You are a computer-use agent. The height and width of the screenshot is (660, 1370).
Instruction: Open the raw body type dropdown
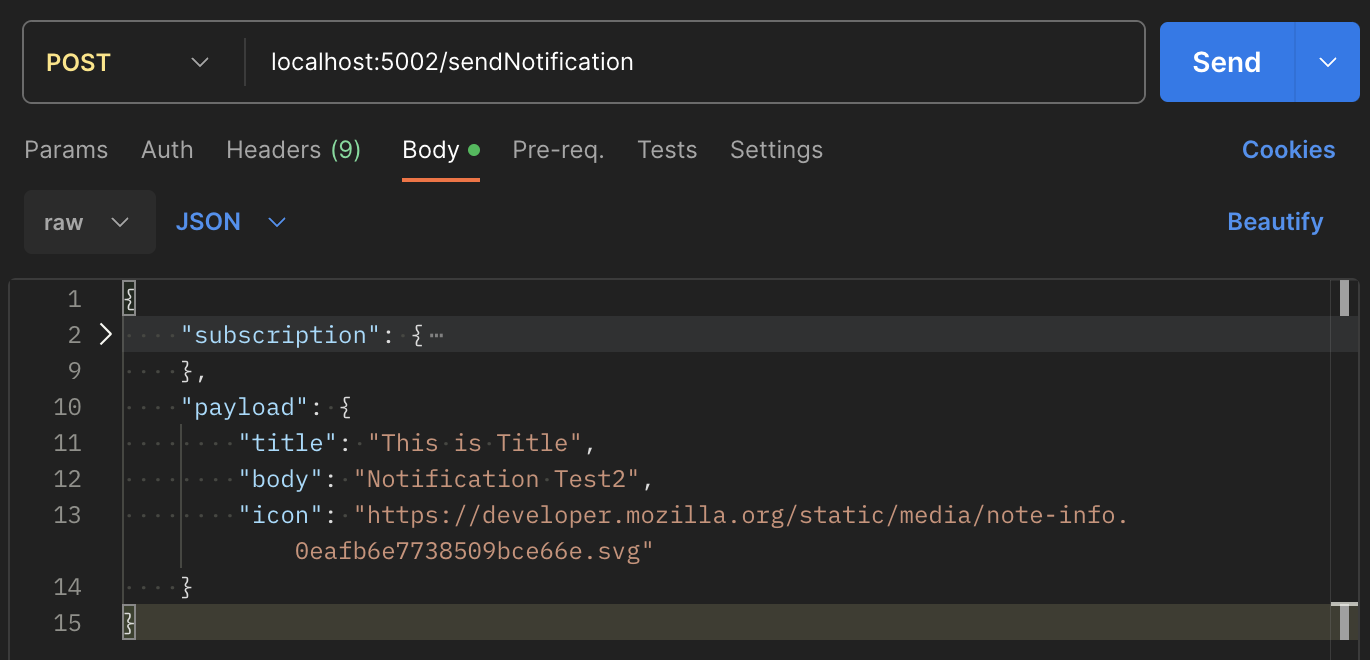click(x=89, y=222)
